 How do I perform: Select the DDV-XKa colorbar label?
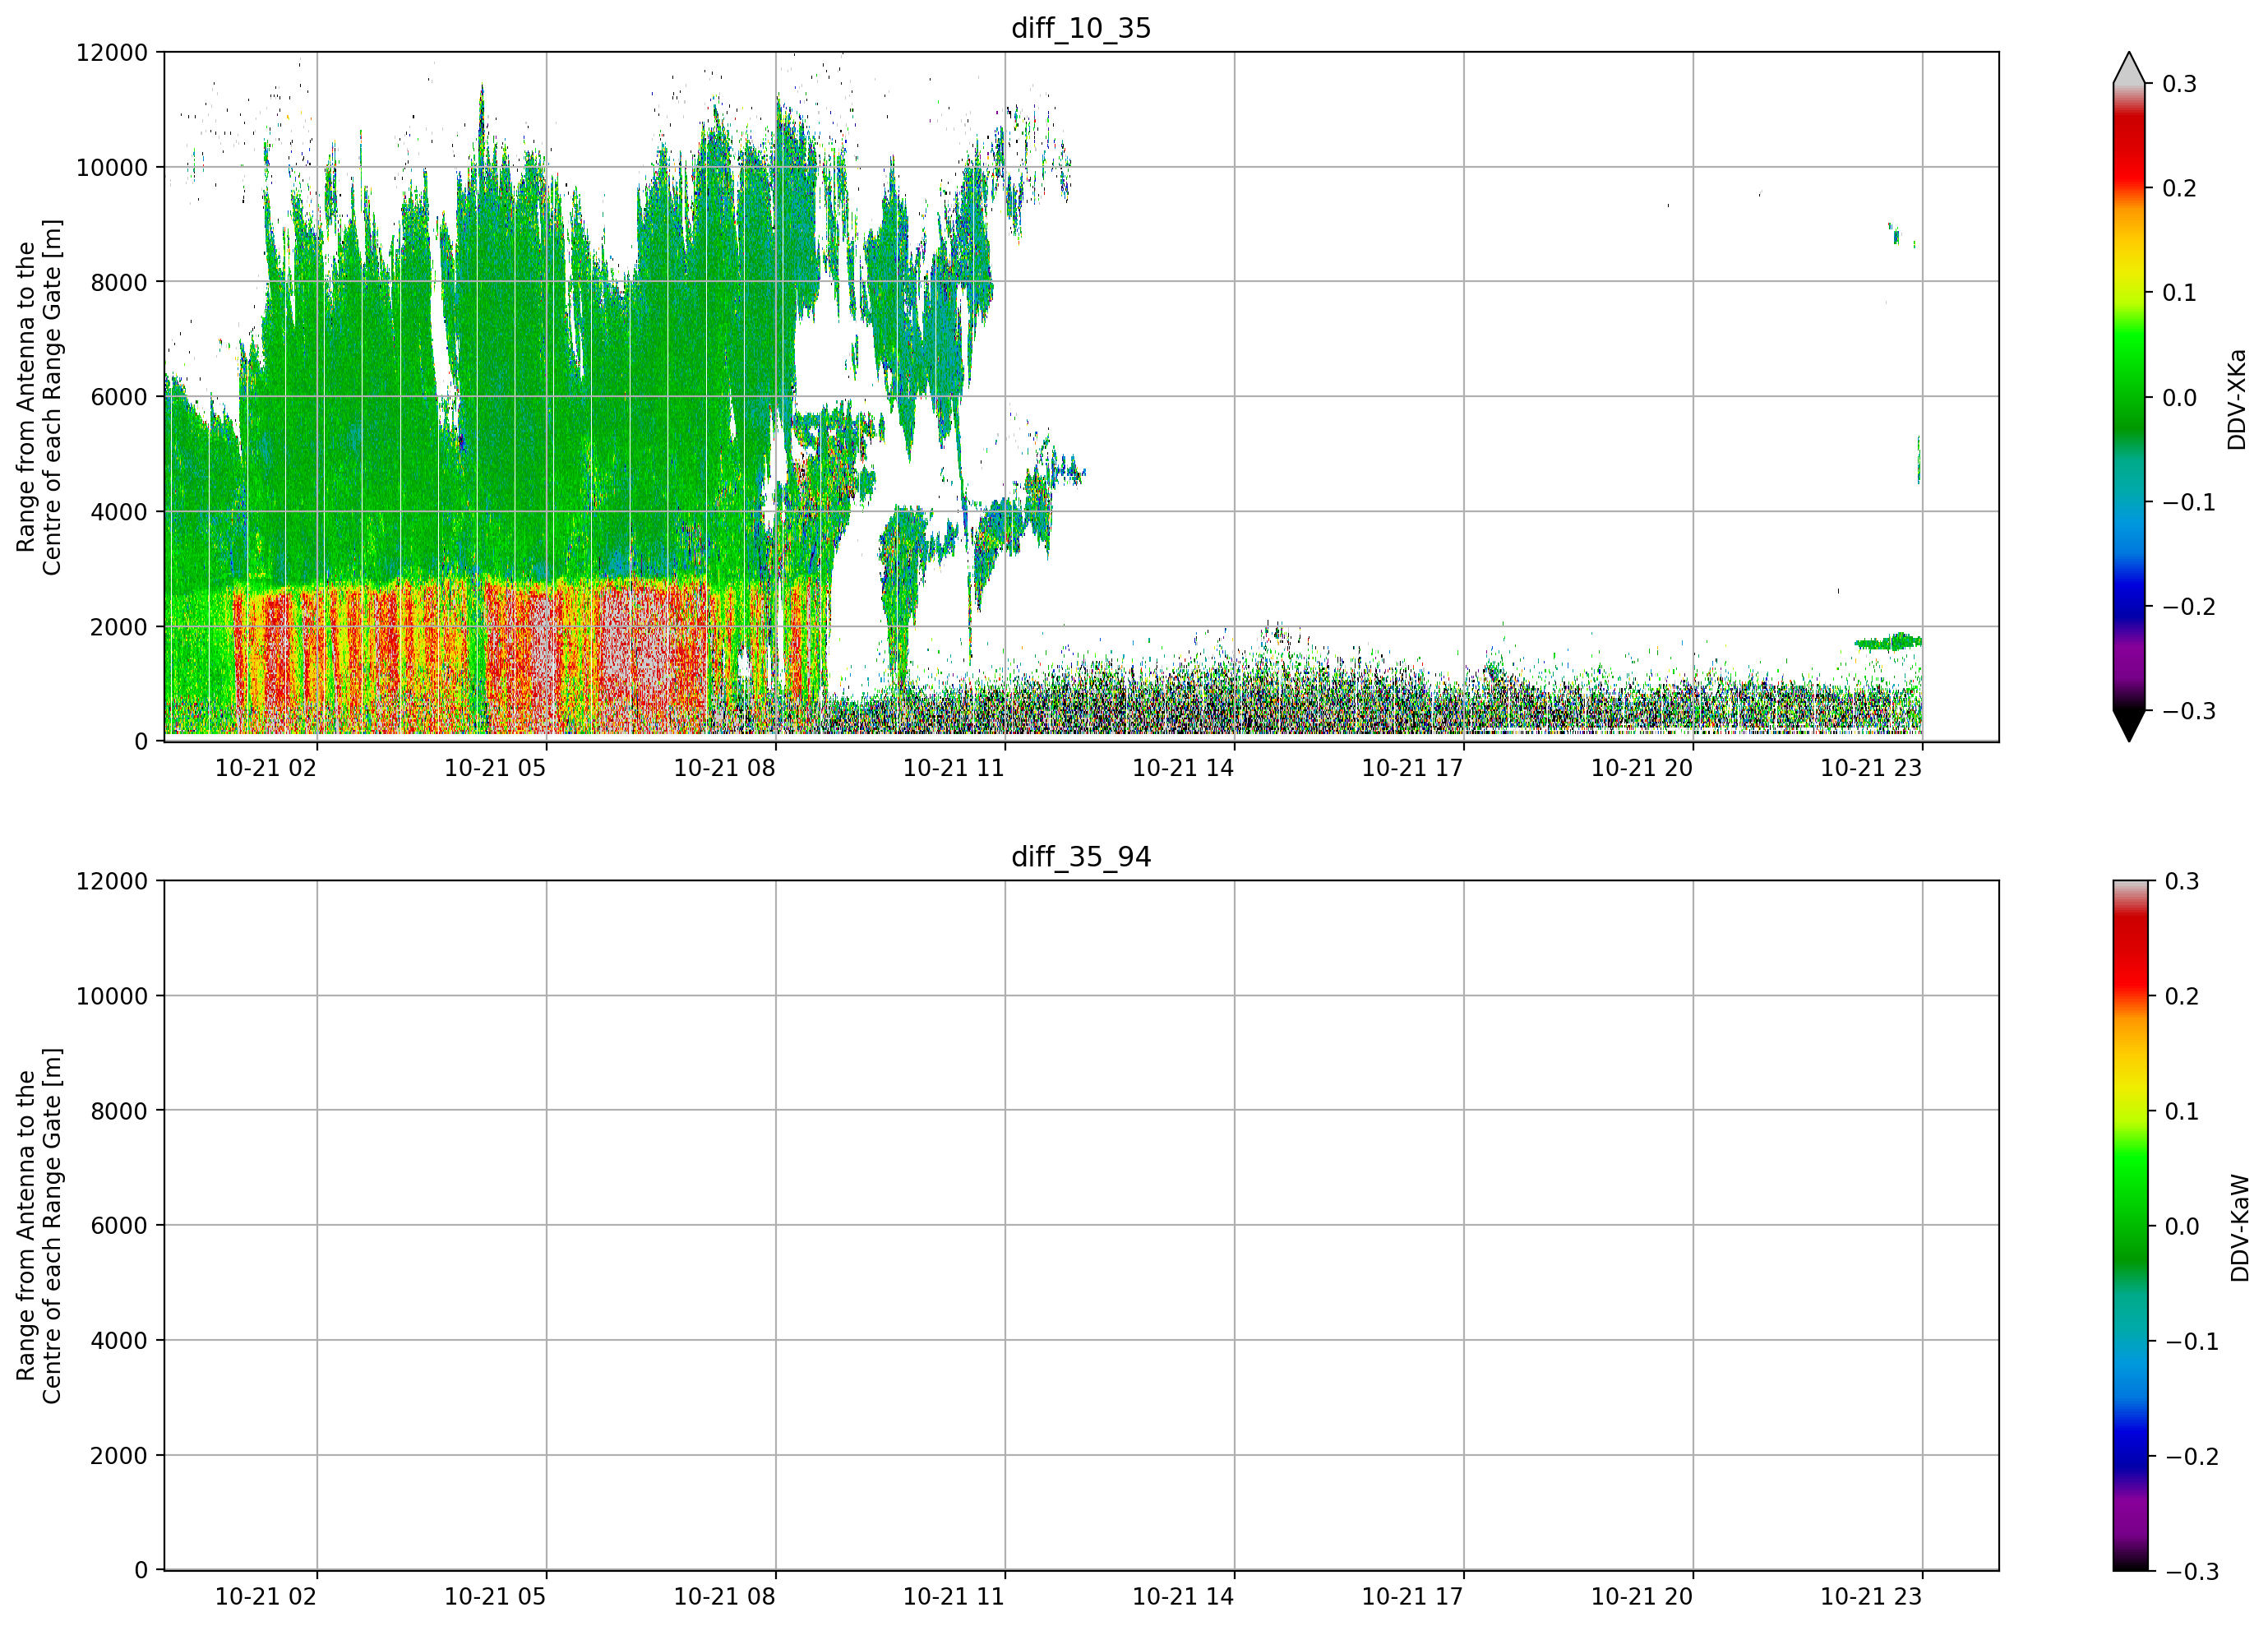coord(2237,399)
